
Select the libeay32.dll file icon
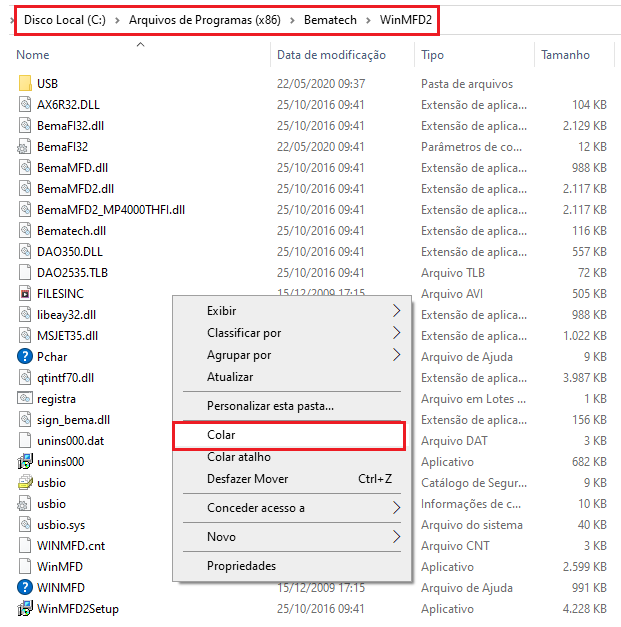(25, 315)
